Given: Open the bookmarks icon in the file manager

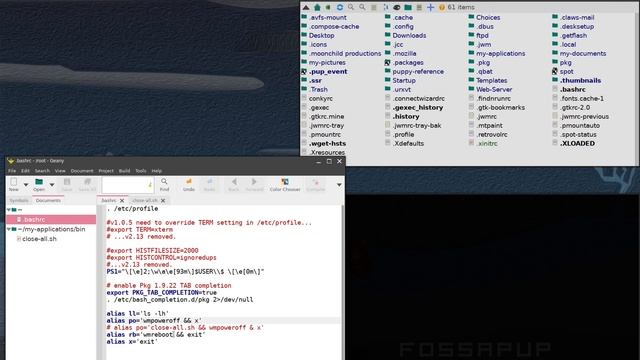Looking at the screenshot, I should click(328, 7).
